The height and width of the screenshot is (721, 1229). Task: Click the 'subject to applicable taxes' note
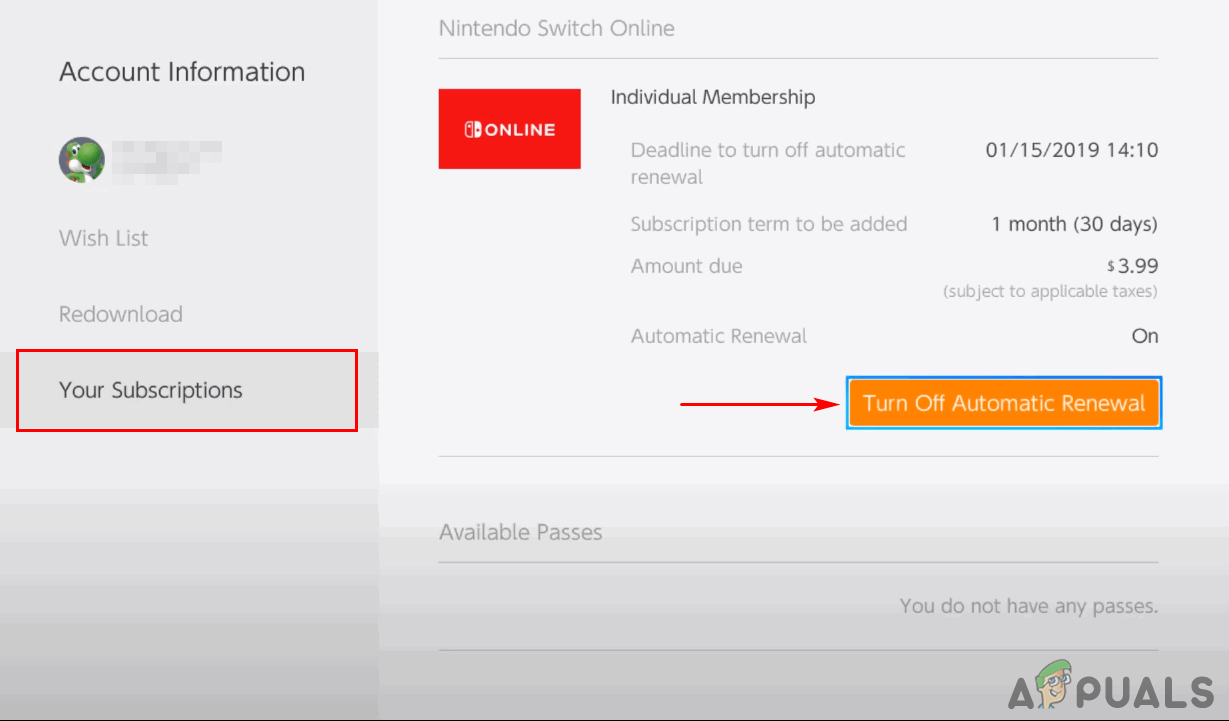click(1050, 292)
